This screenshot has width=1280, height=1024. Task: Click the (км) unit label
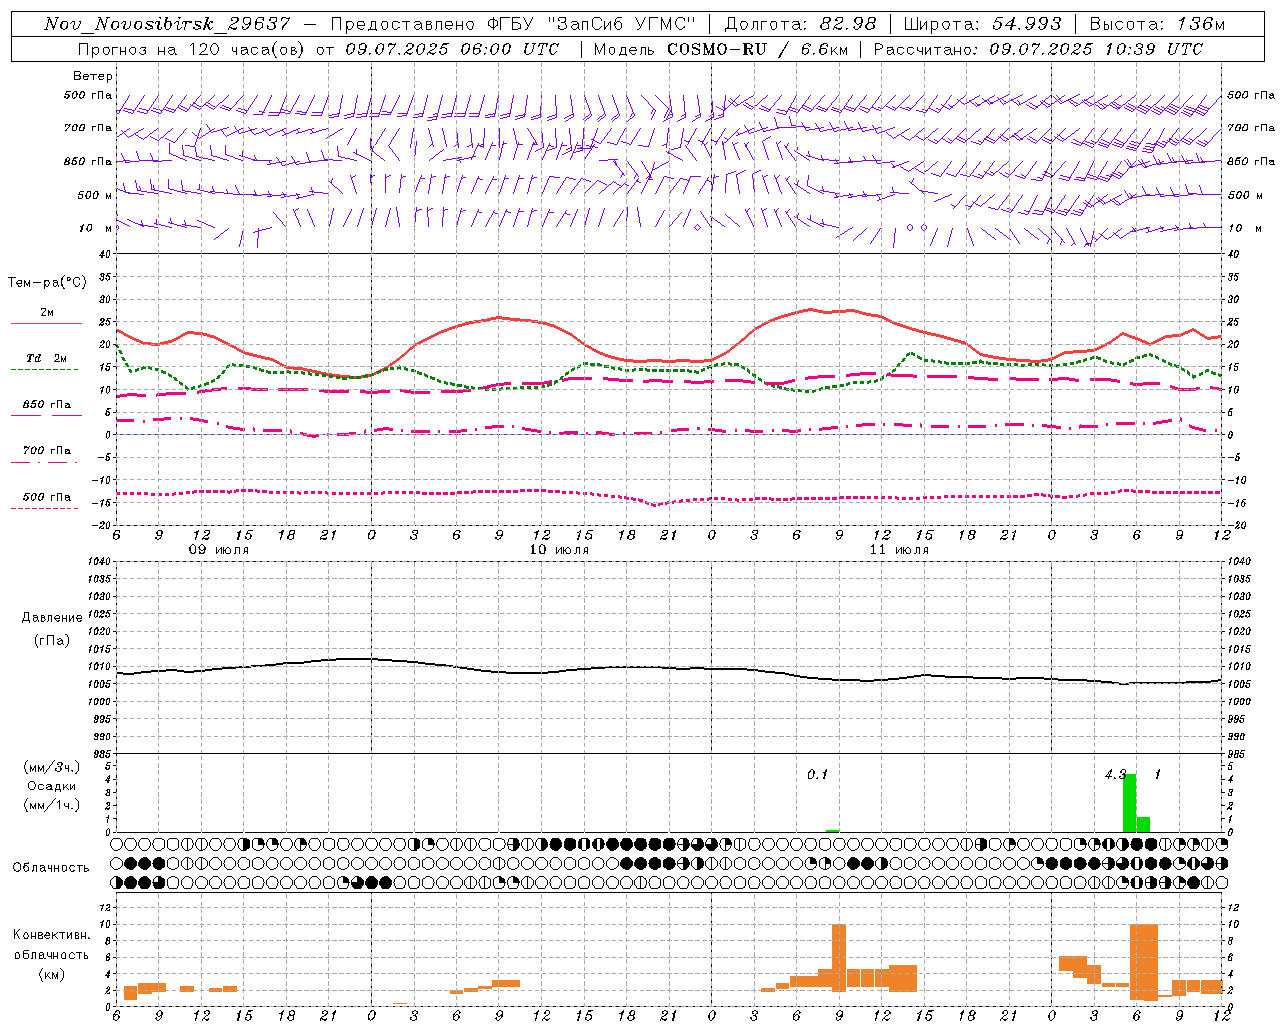52,974
